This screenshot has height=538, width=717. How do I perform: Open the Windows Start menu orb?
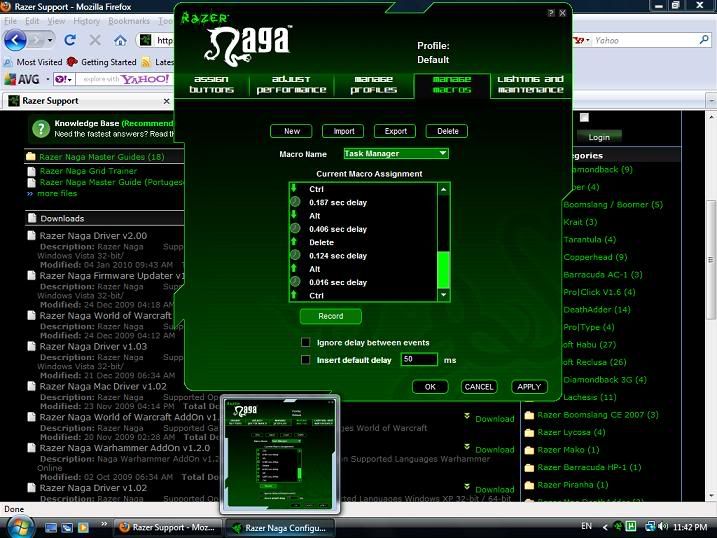[20, 525]
